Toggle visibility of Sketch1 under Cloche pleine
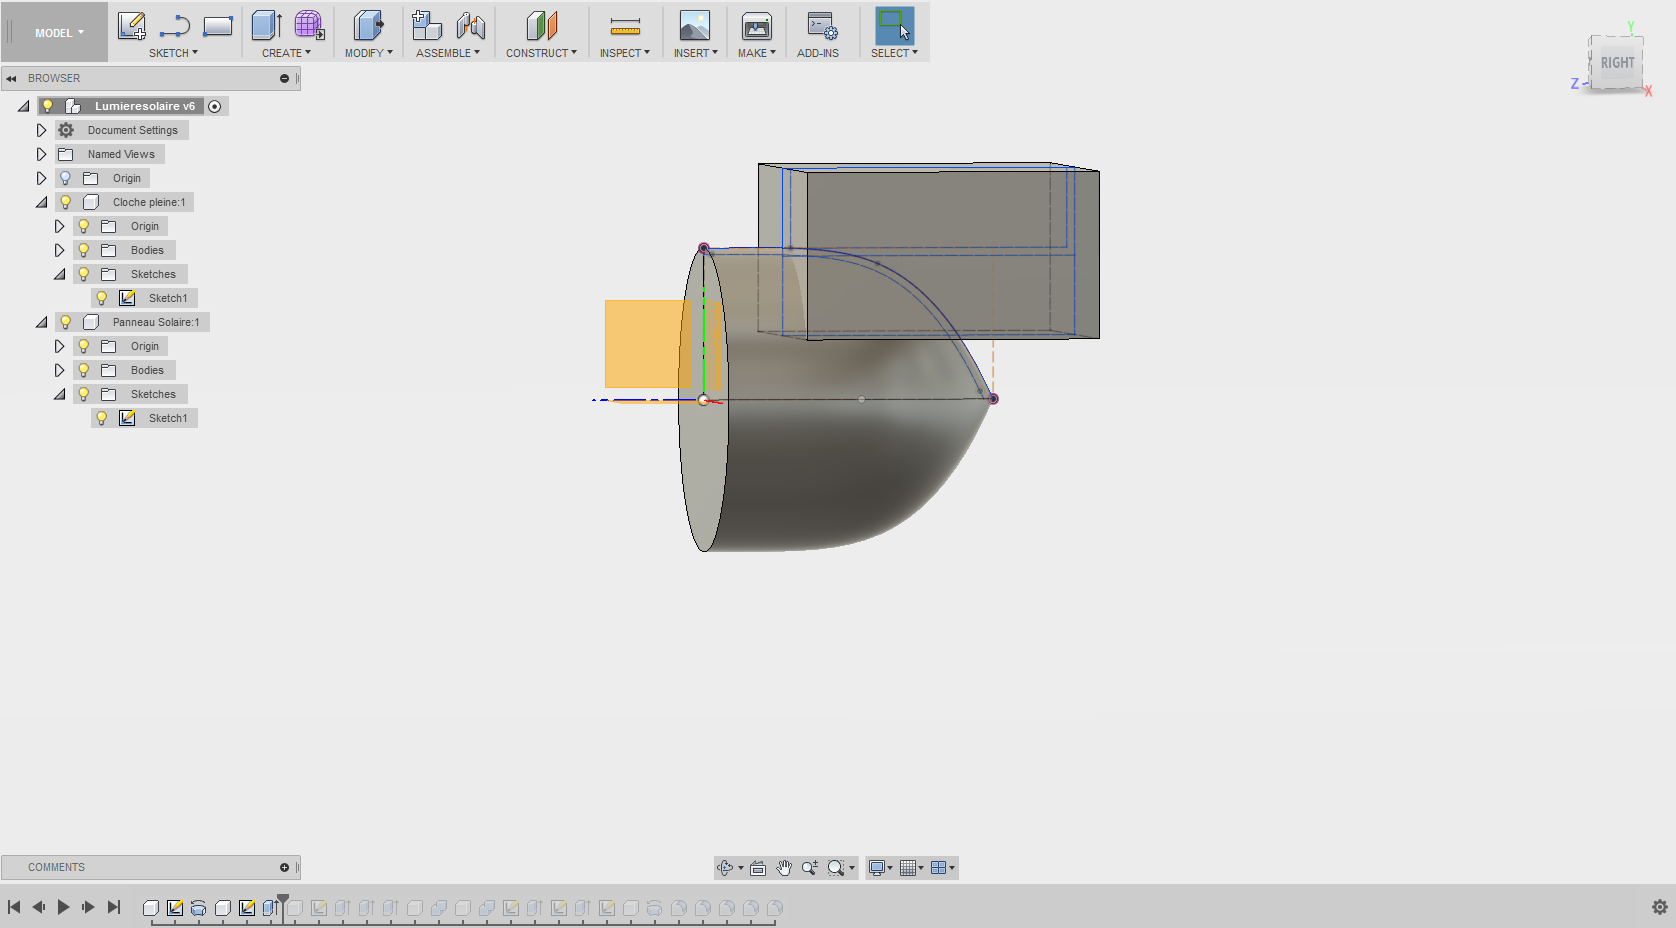The height and width of the screenshot is (928, 1676). pyautogui.click(x=101, y=298)
